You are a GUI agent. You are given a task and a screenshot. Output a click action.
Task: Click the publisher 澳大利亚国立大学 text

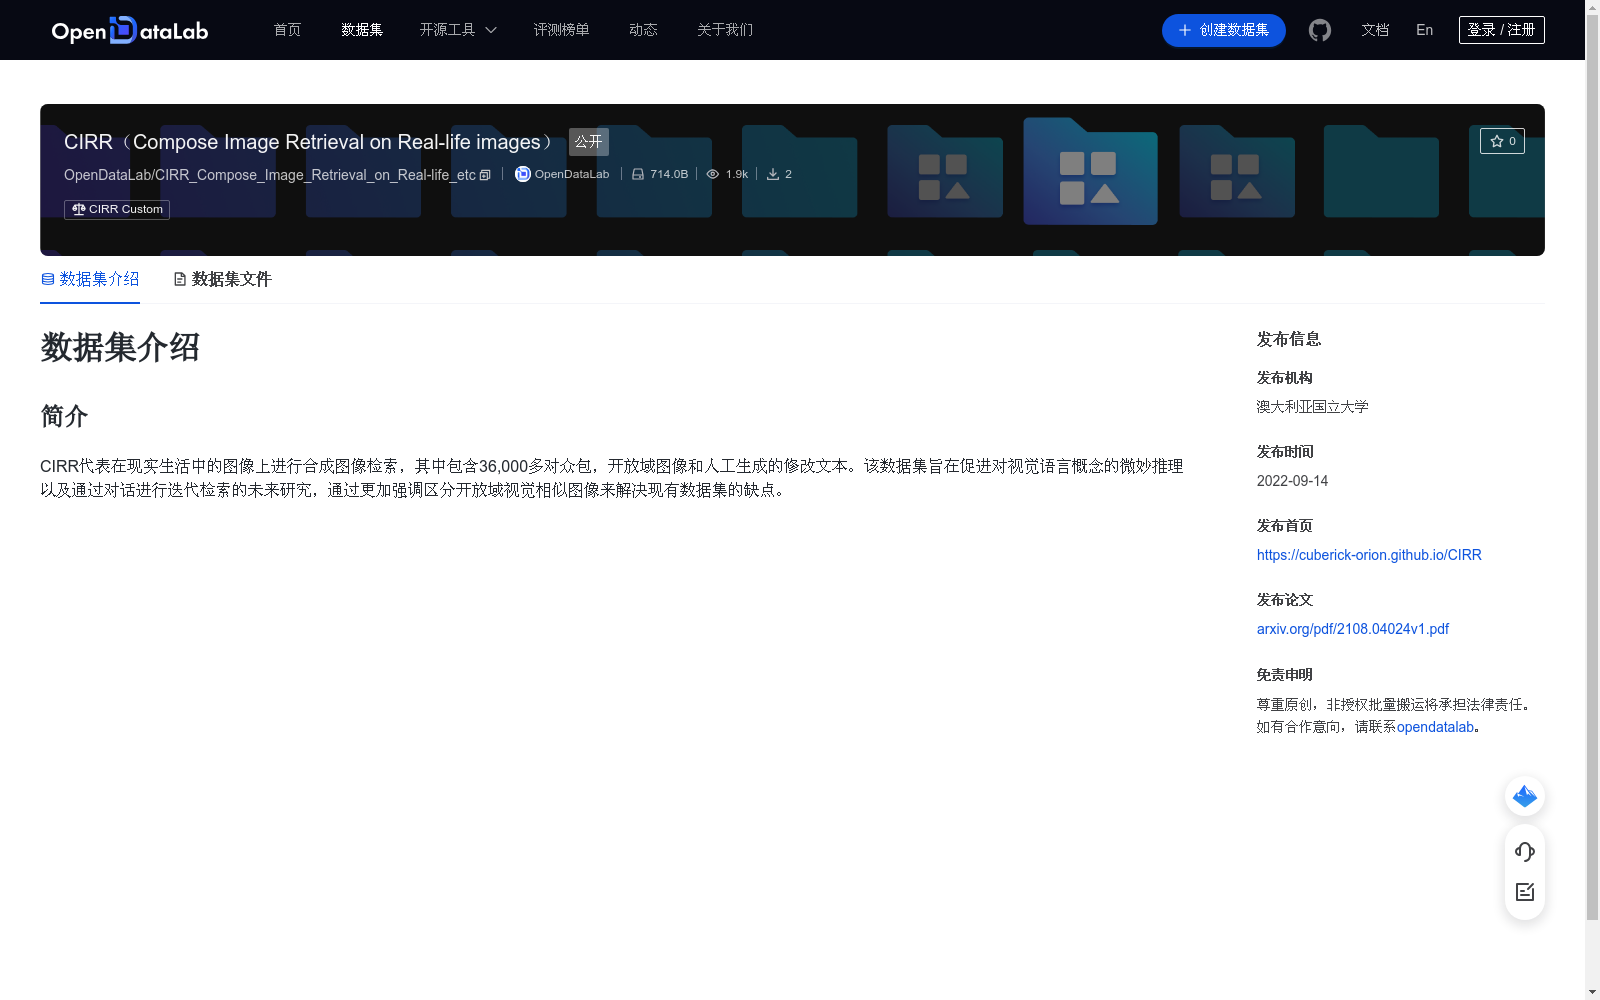[1312, 407]
